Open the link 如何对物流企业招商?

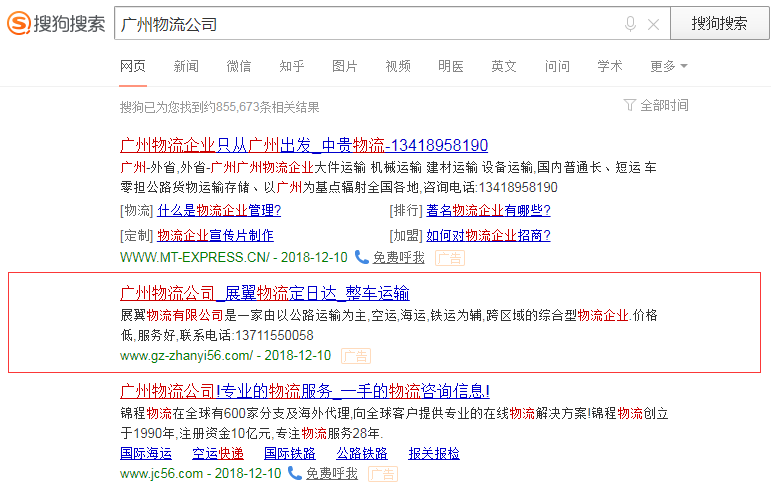click(488, 235)
